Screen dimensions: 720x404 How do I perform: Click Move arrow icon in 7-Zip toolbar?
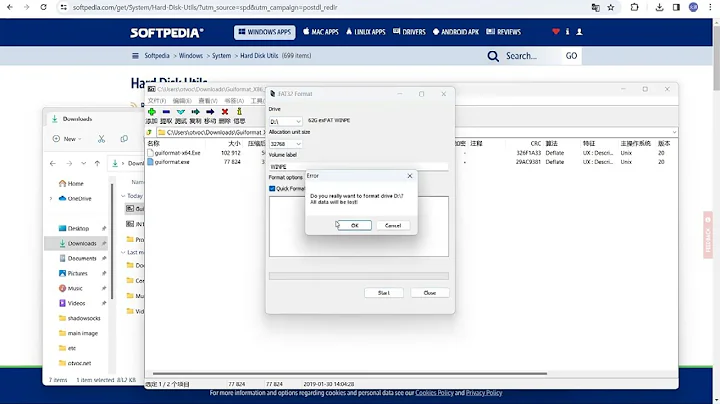210,112
